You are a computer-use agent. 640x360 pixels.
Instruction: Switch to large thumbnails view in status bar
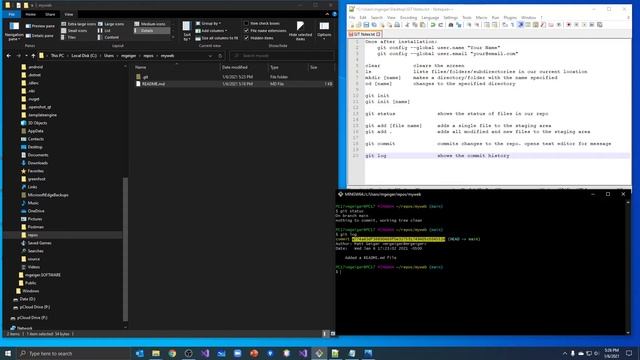tap(332, 334)
